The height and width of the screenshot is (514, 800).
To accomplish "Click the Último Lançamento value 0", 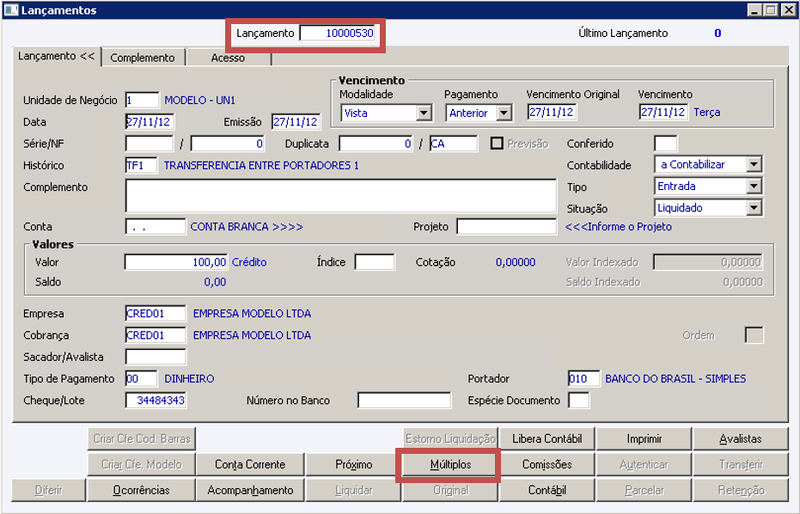I will 717,33.
